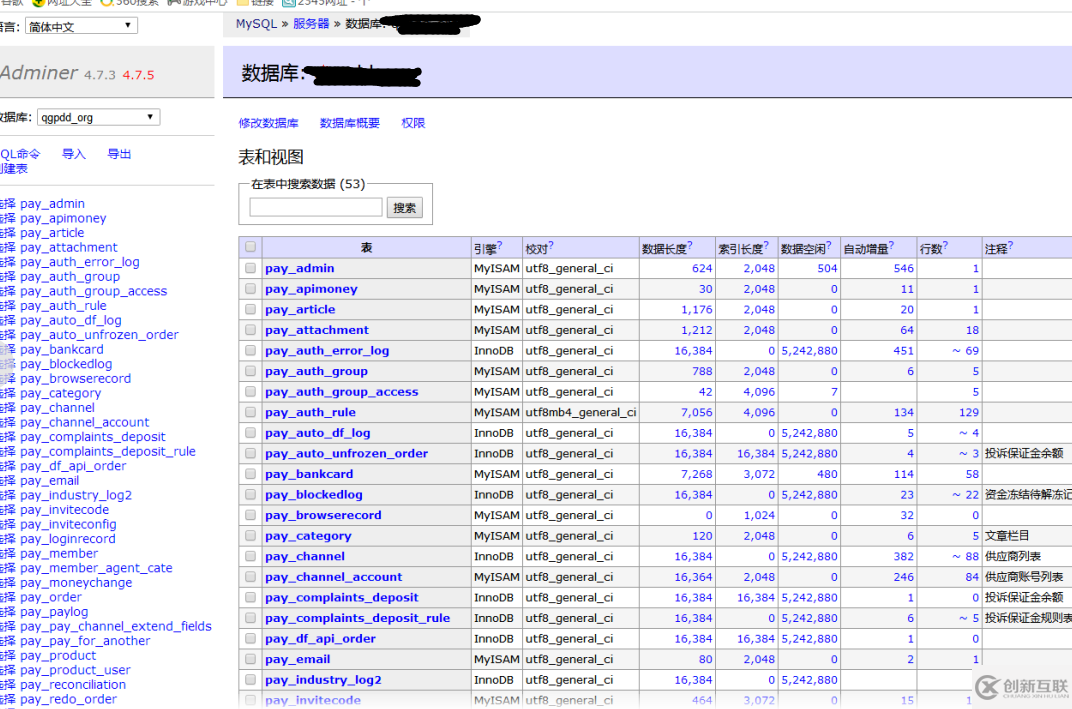Click the 搜索 button
The height and width of the screenshot is (709, 1072).
[405, 207]
